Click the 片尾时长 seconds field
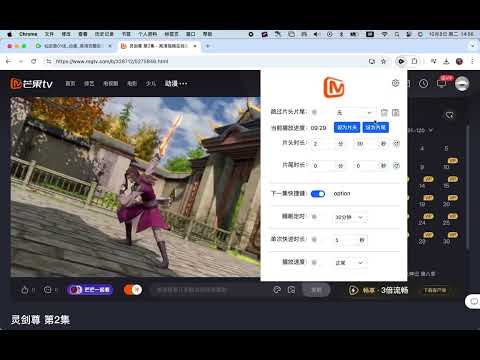480x360 pixels. [x=366, y=165]
